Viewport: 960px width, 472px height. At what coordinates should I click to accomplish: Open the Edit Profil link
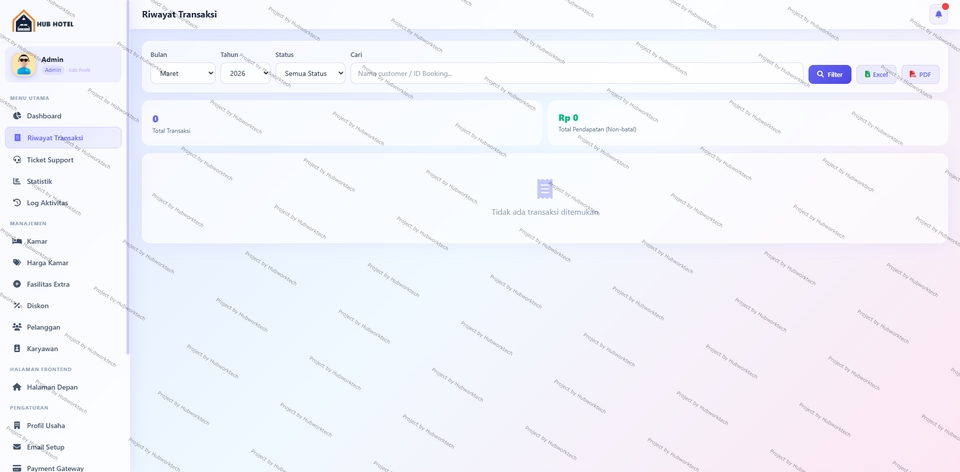(79, 70)
